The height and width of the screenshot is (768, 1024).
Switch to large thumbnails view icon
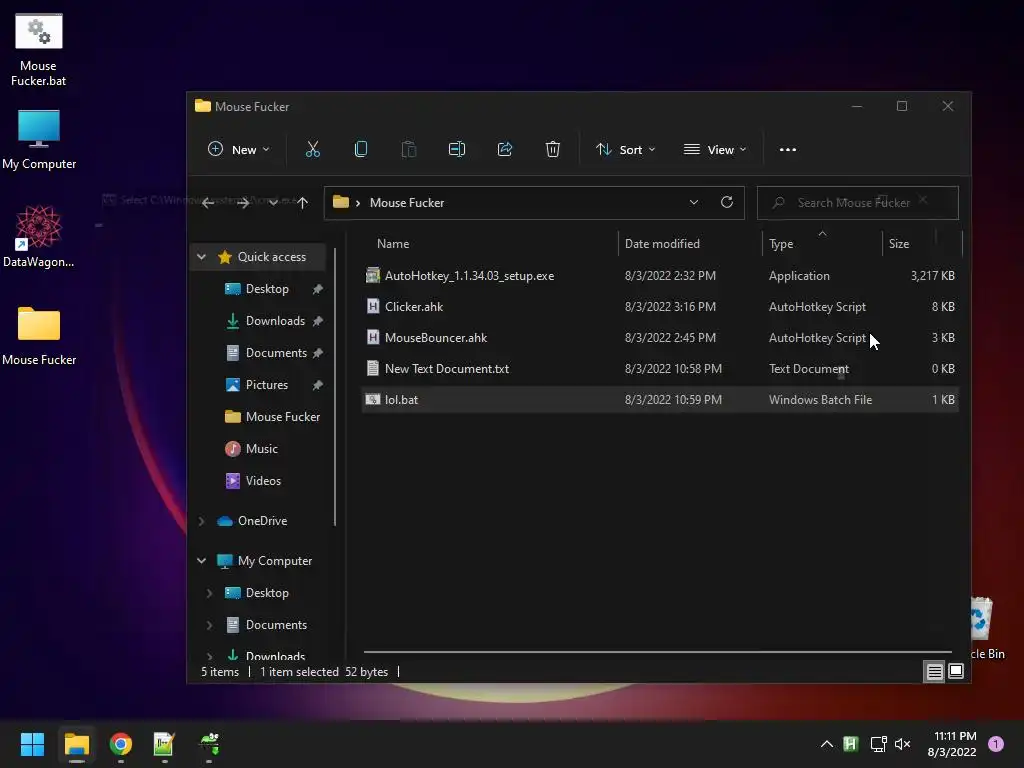[x=955, y=671]
